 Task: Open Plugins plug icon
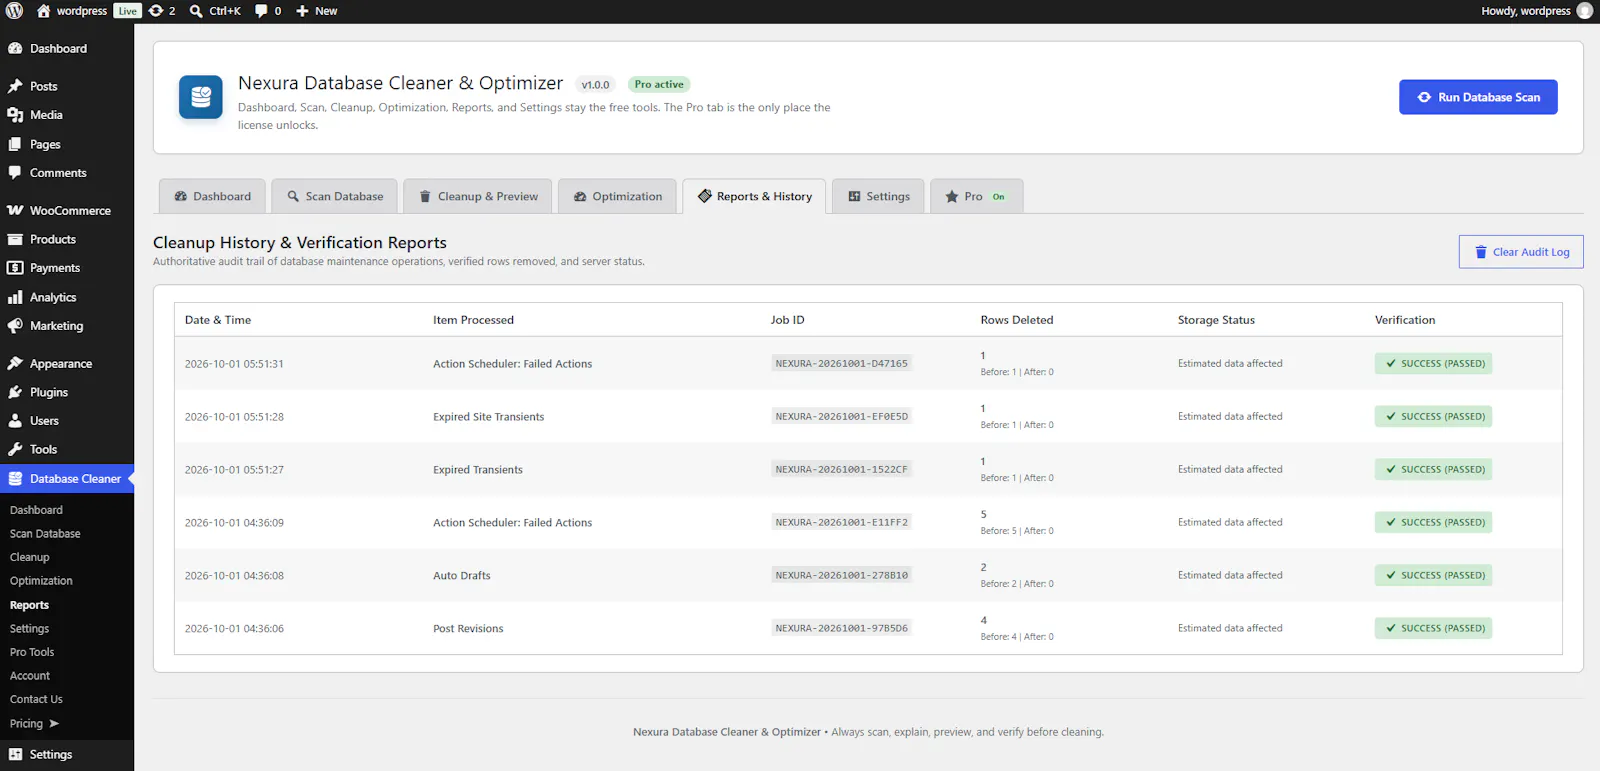(15, 392)
